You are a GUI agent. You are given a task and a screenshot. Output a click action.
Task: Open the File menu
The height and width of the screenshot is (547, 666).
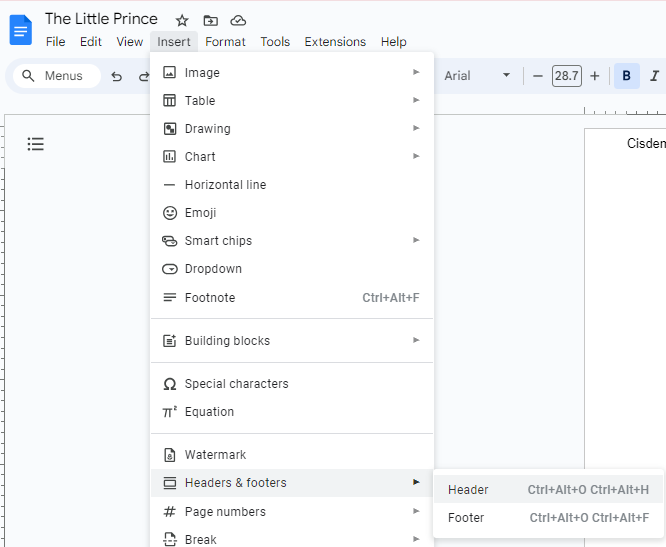coord(56,42)
